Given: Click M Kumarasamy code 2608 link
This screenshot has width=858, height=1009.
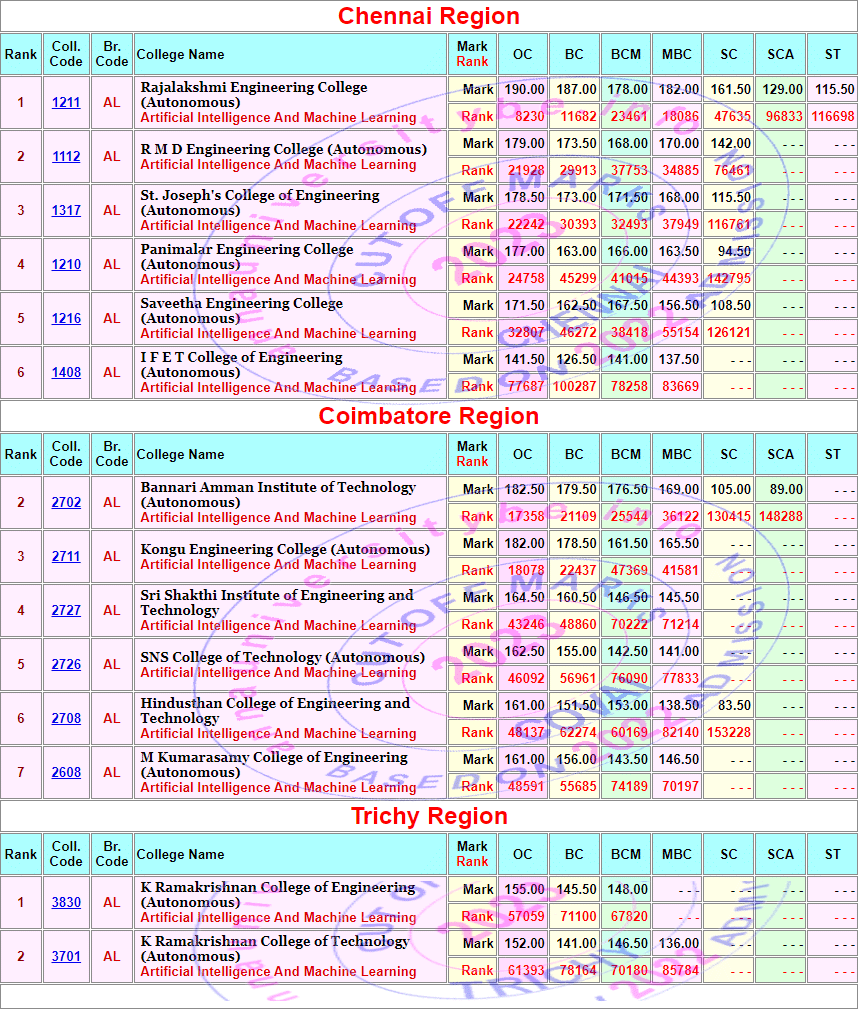Looking at the screenshot, I should [x=66, y=773].
